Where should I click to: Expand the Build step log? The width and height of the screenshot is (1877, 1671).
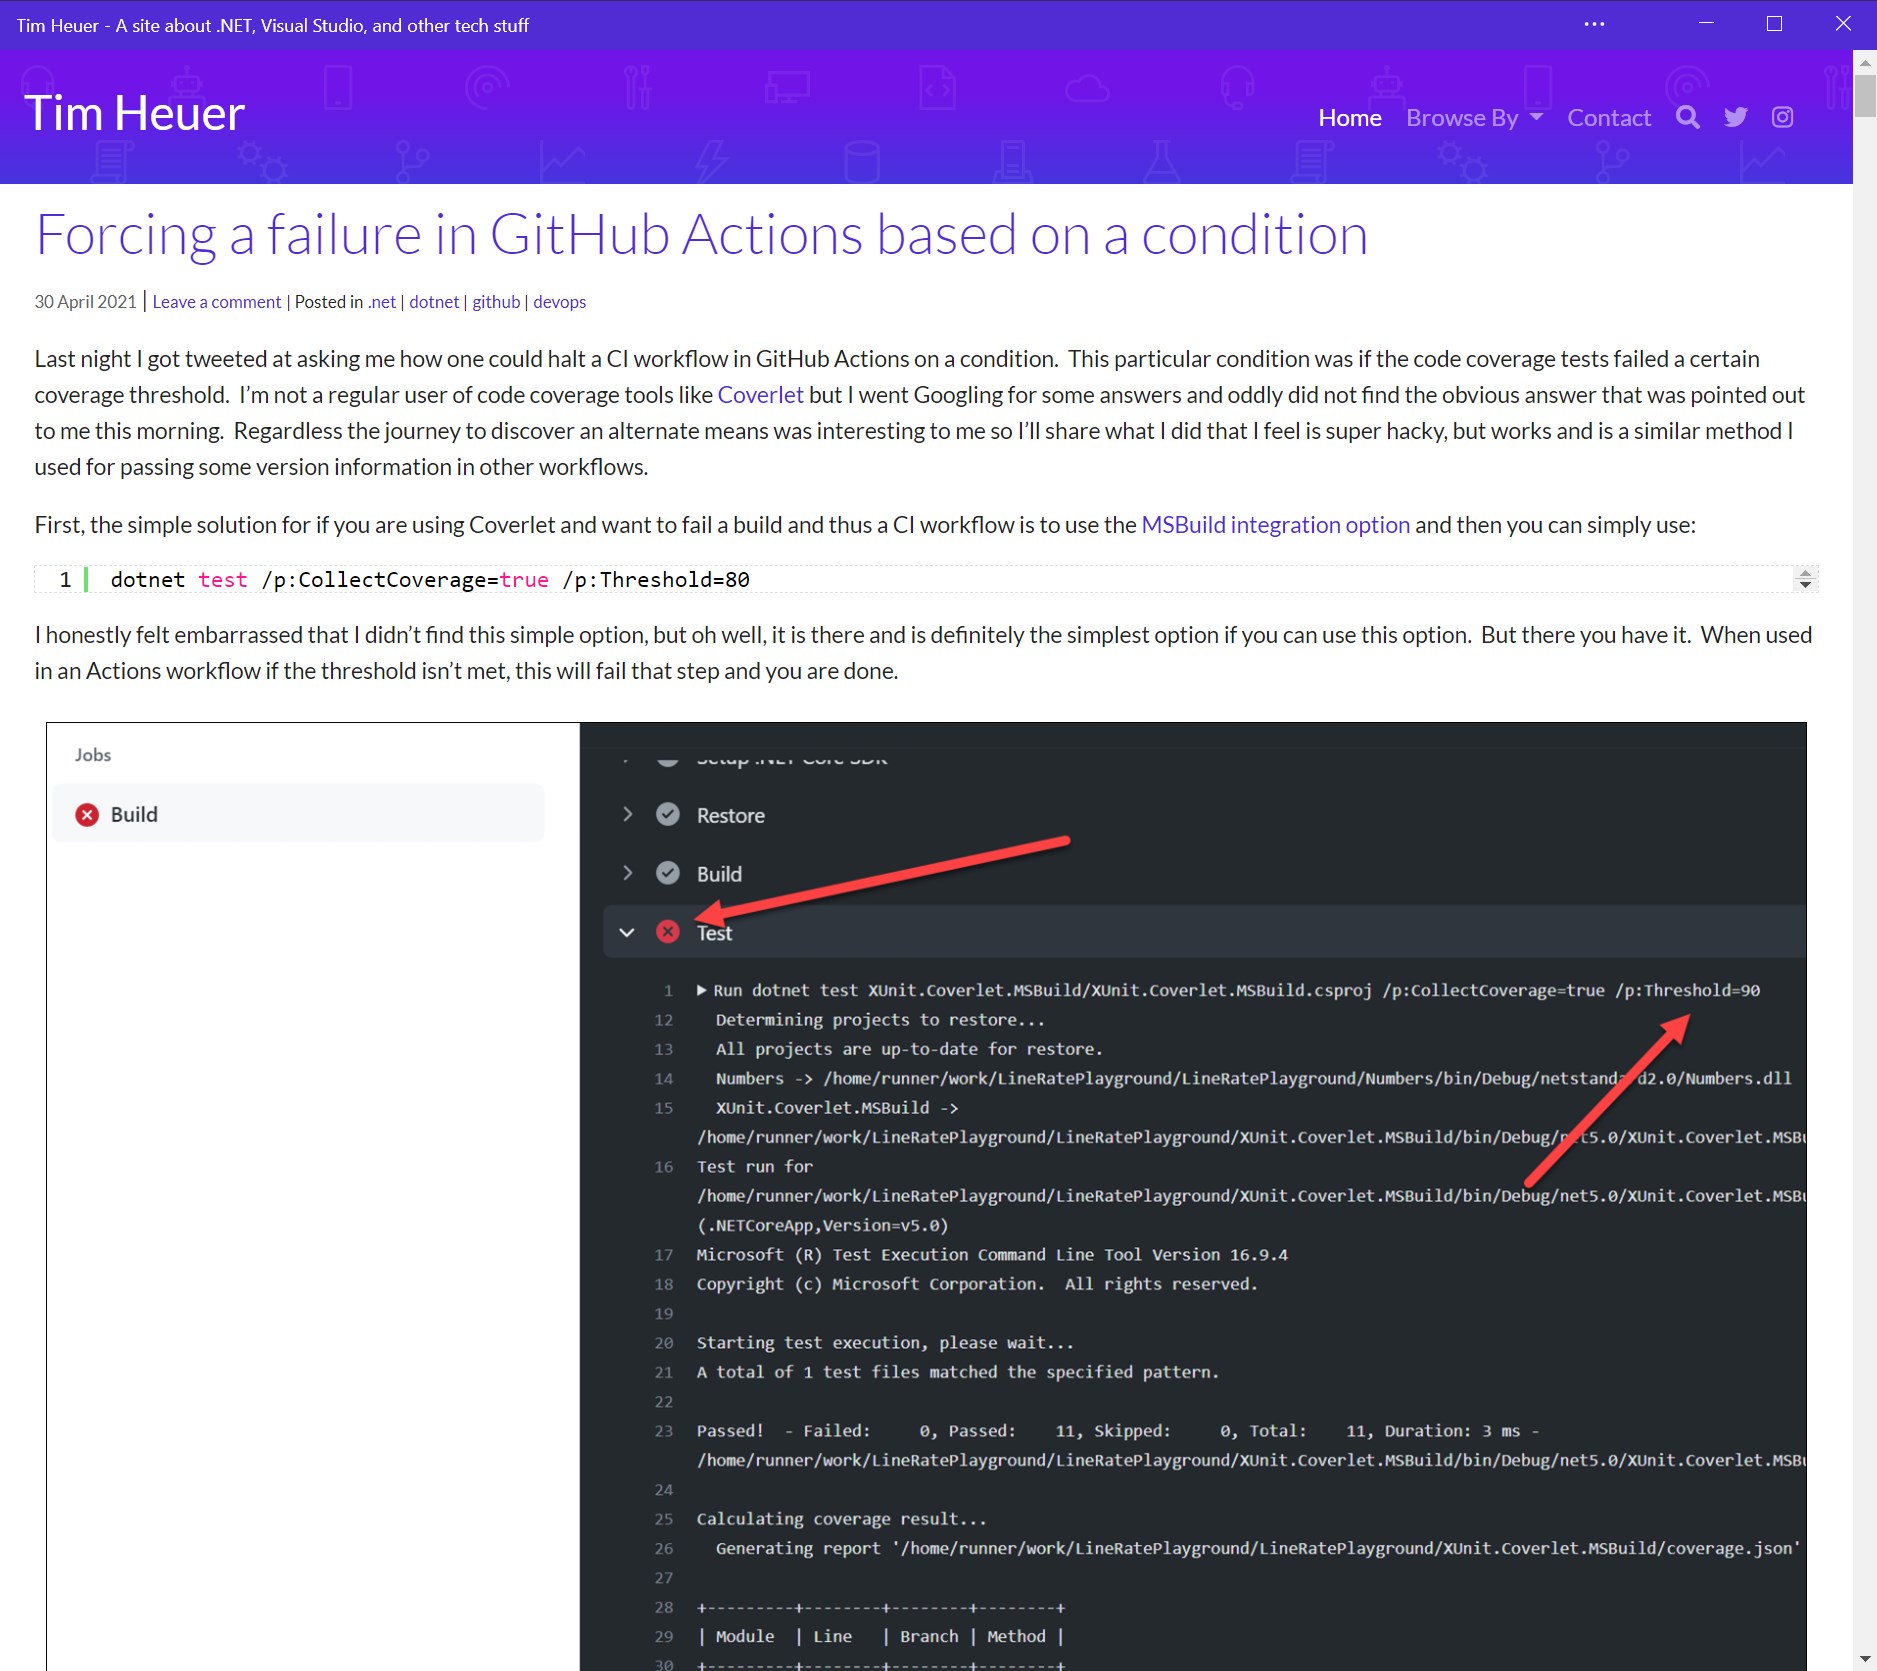[x=627, y=873]
